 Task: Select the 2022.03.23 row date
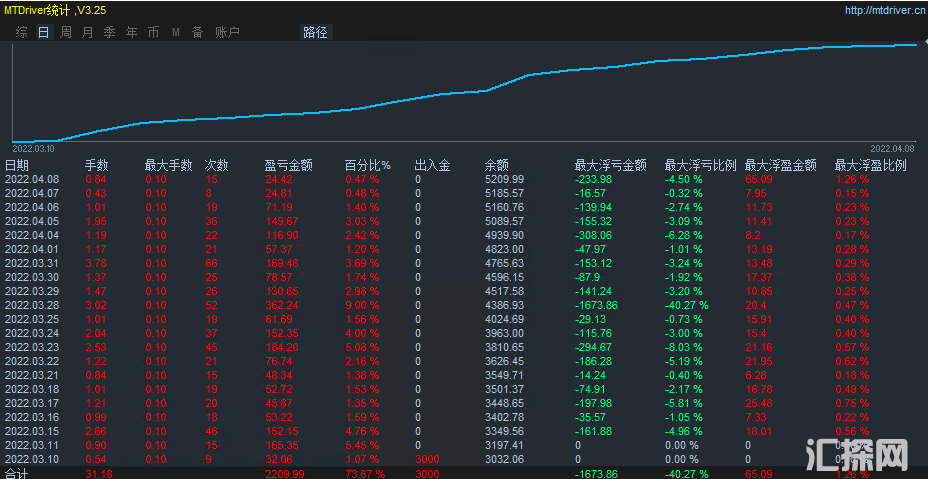click(32, 347)
